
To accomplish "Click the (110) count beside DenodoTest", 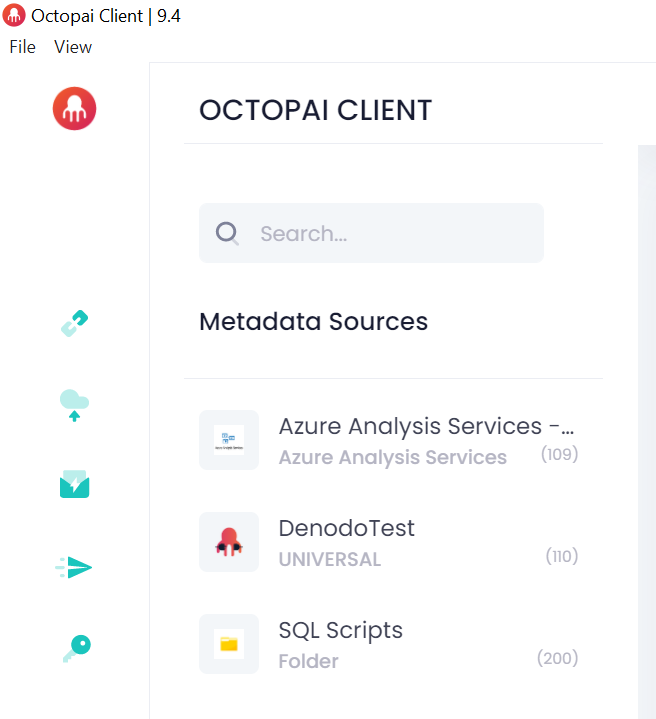I will pyautogui.click(x=562, y=556).
